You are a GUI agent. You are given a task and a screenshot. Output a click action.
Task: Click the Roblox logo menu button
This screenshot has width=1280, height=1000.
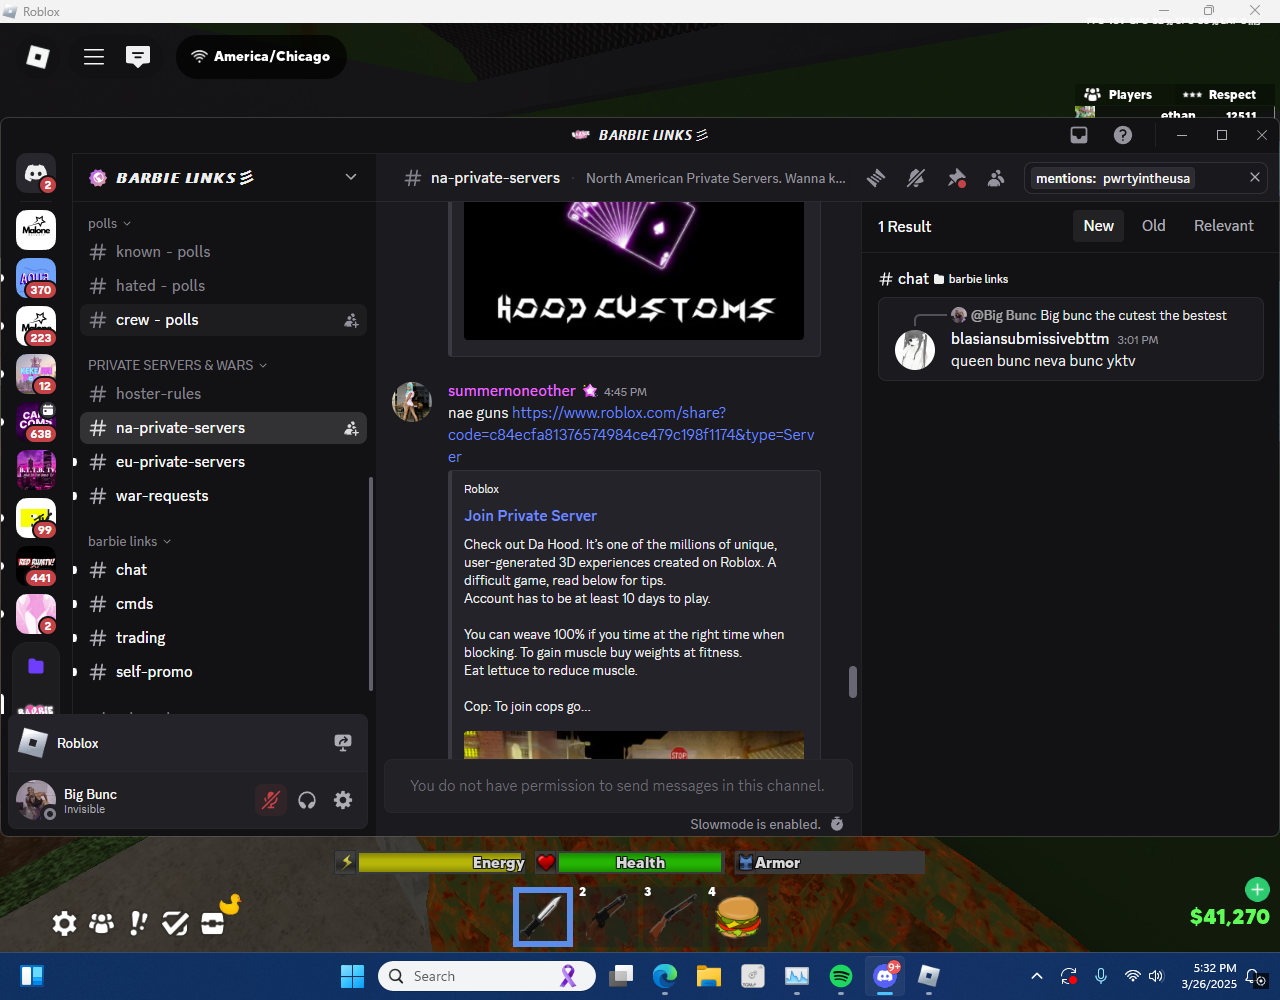point(38,57)
